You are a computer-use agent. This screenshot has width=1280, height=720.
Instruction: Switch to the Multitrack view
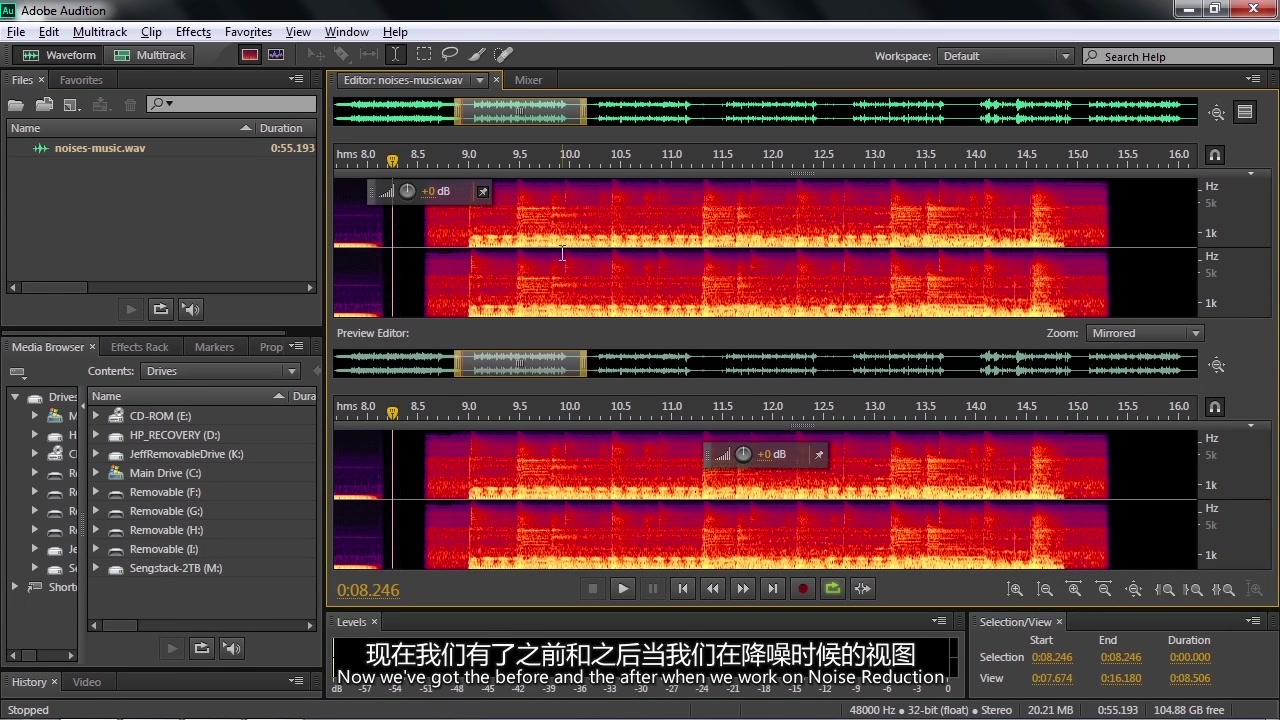click(150, 55)
